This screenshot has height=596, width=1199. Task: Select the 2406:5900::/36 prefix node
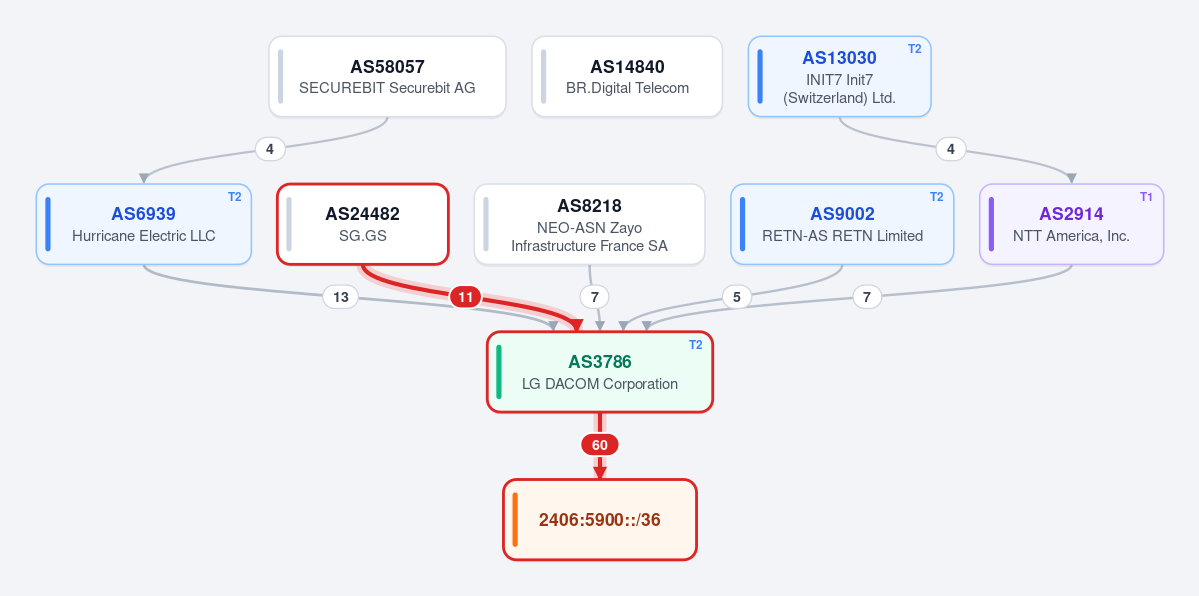(x=600, y=519)
